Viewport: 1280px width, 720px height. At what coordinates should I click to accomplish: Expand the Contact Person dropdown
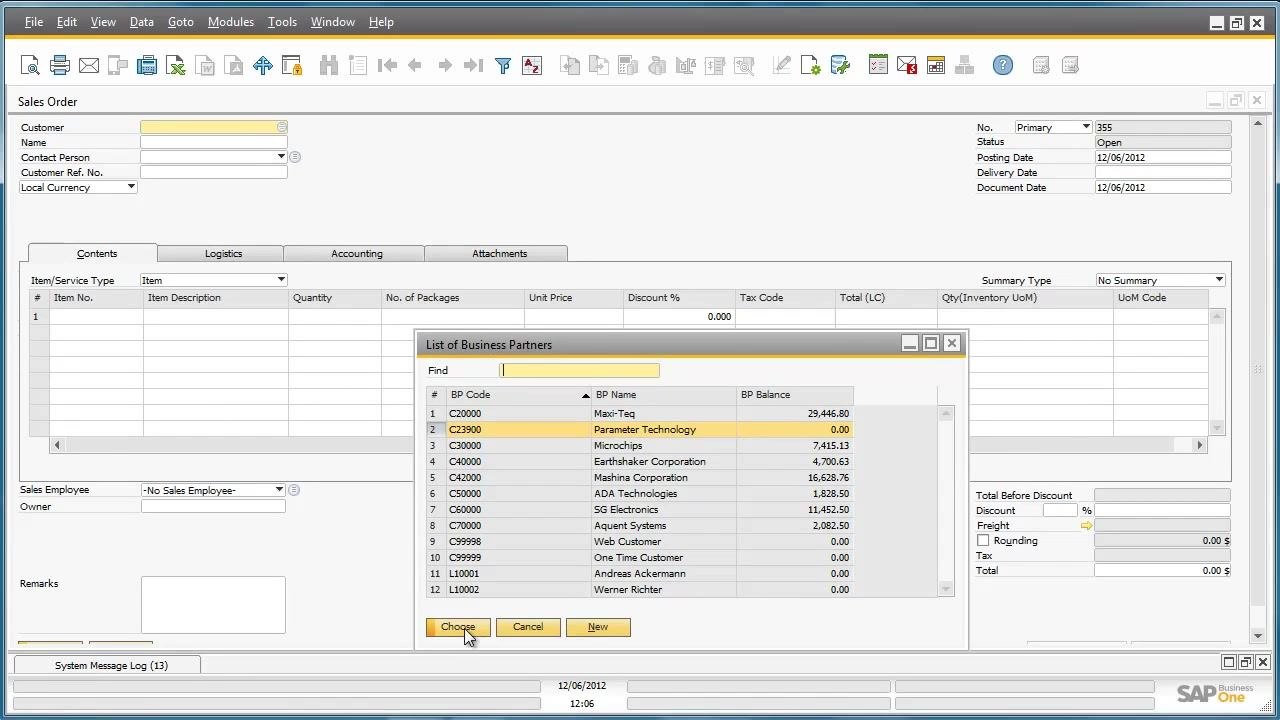[x=281, y=157]
